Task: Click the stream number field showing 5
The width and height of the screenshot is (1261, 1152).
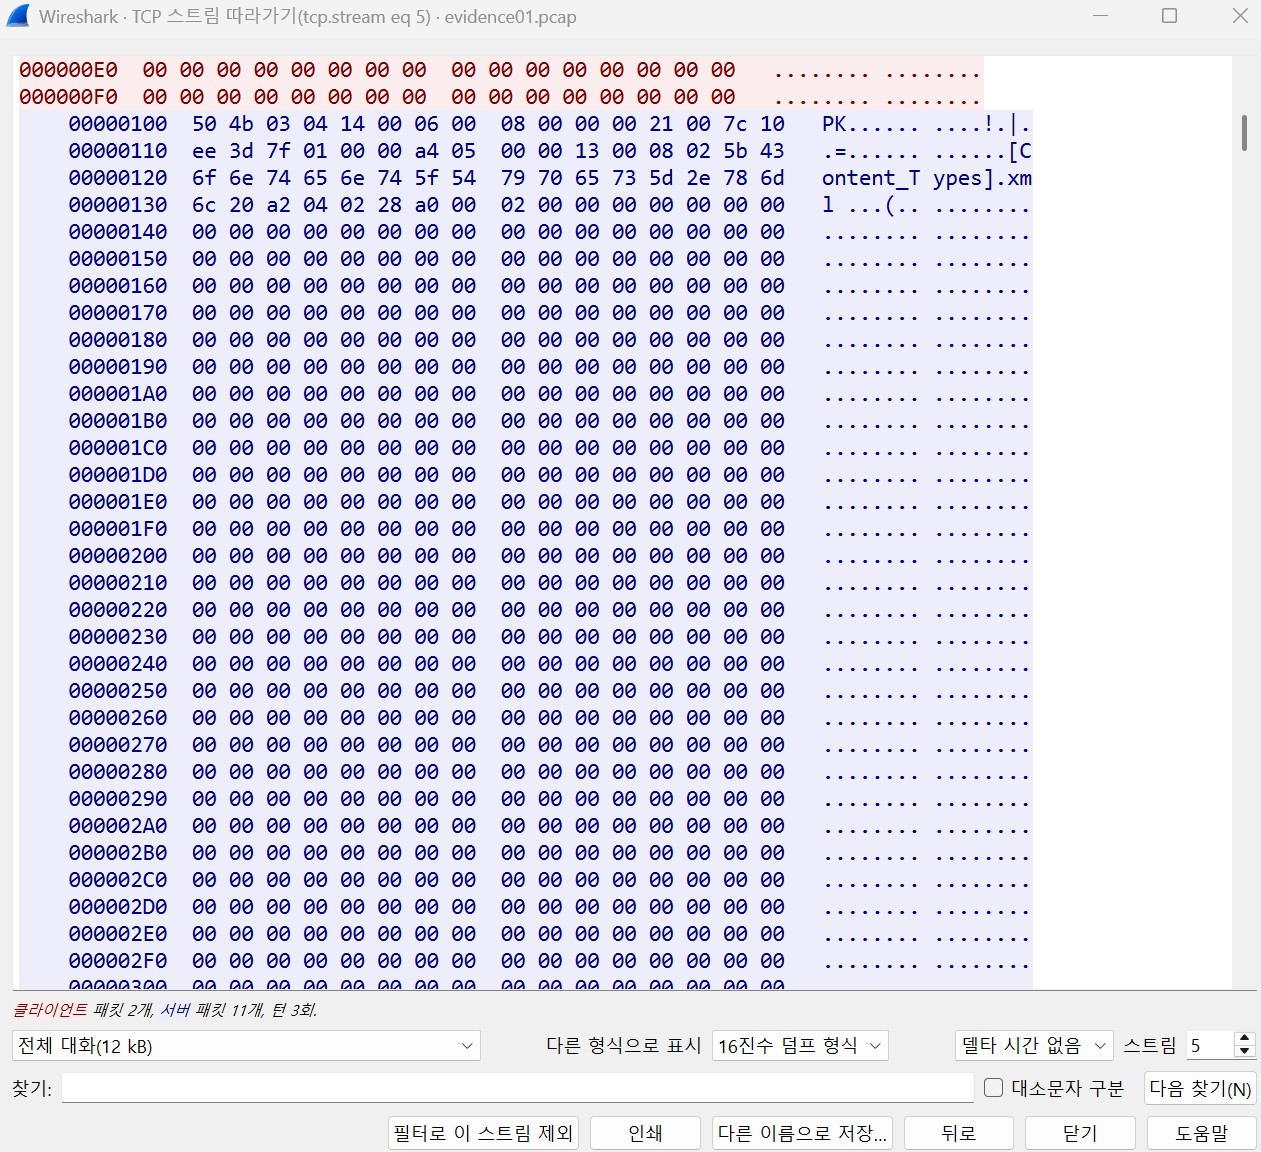Action: coord(1210,1046)
